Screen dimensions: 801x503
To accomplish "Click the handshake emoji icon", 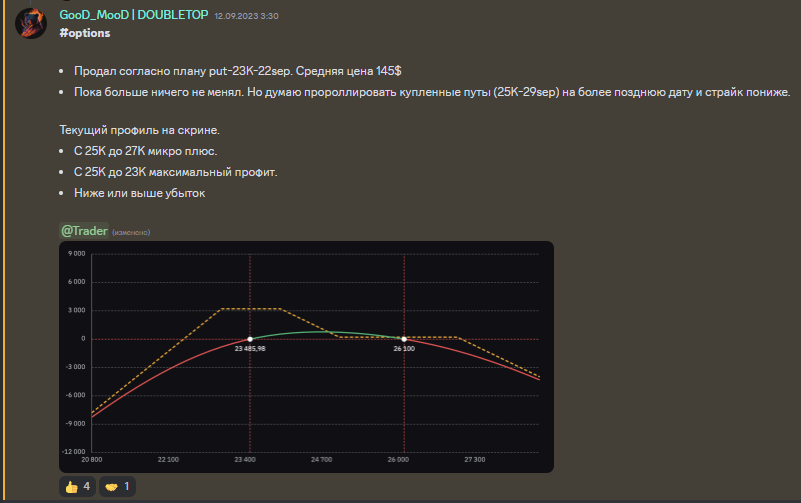I will pos(111,486).
